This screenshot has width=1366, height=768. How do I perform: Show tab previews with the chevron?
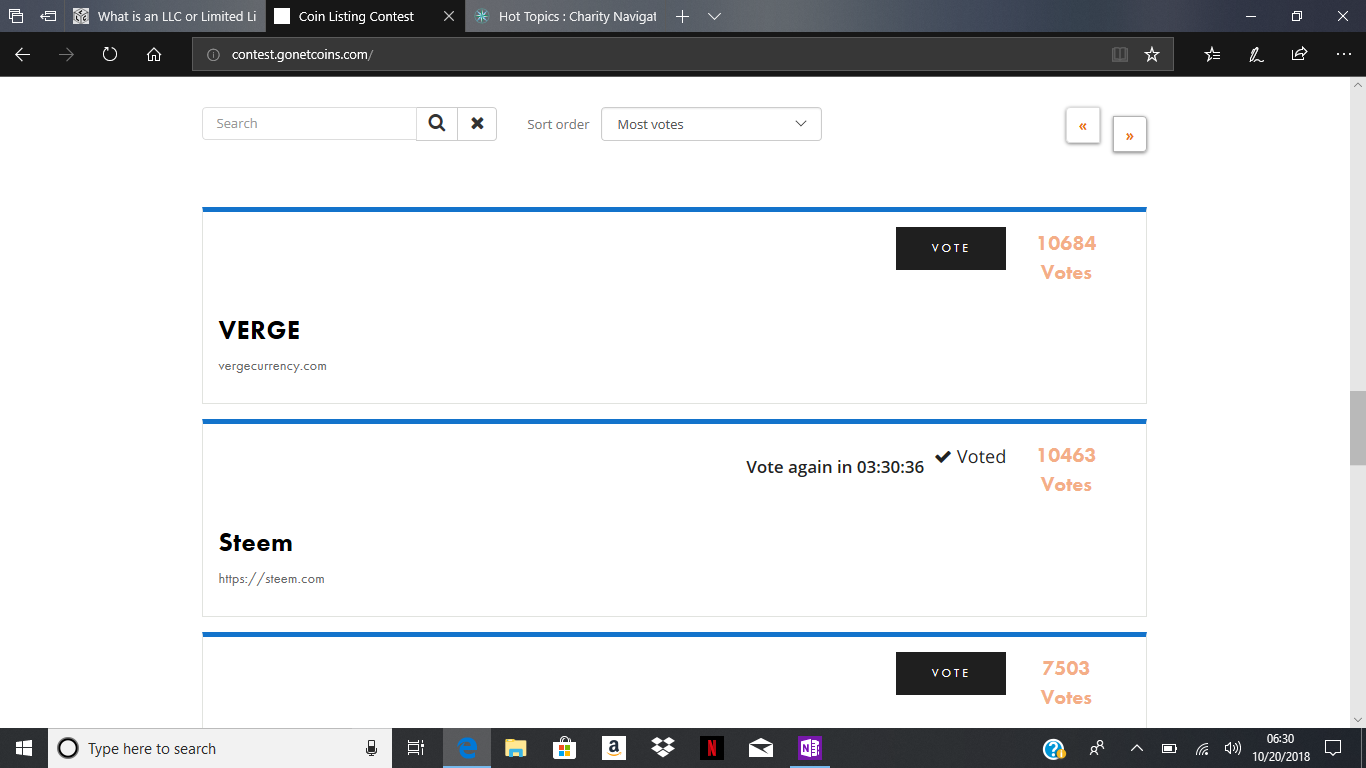(x=714, y=17)
